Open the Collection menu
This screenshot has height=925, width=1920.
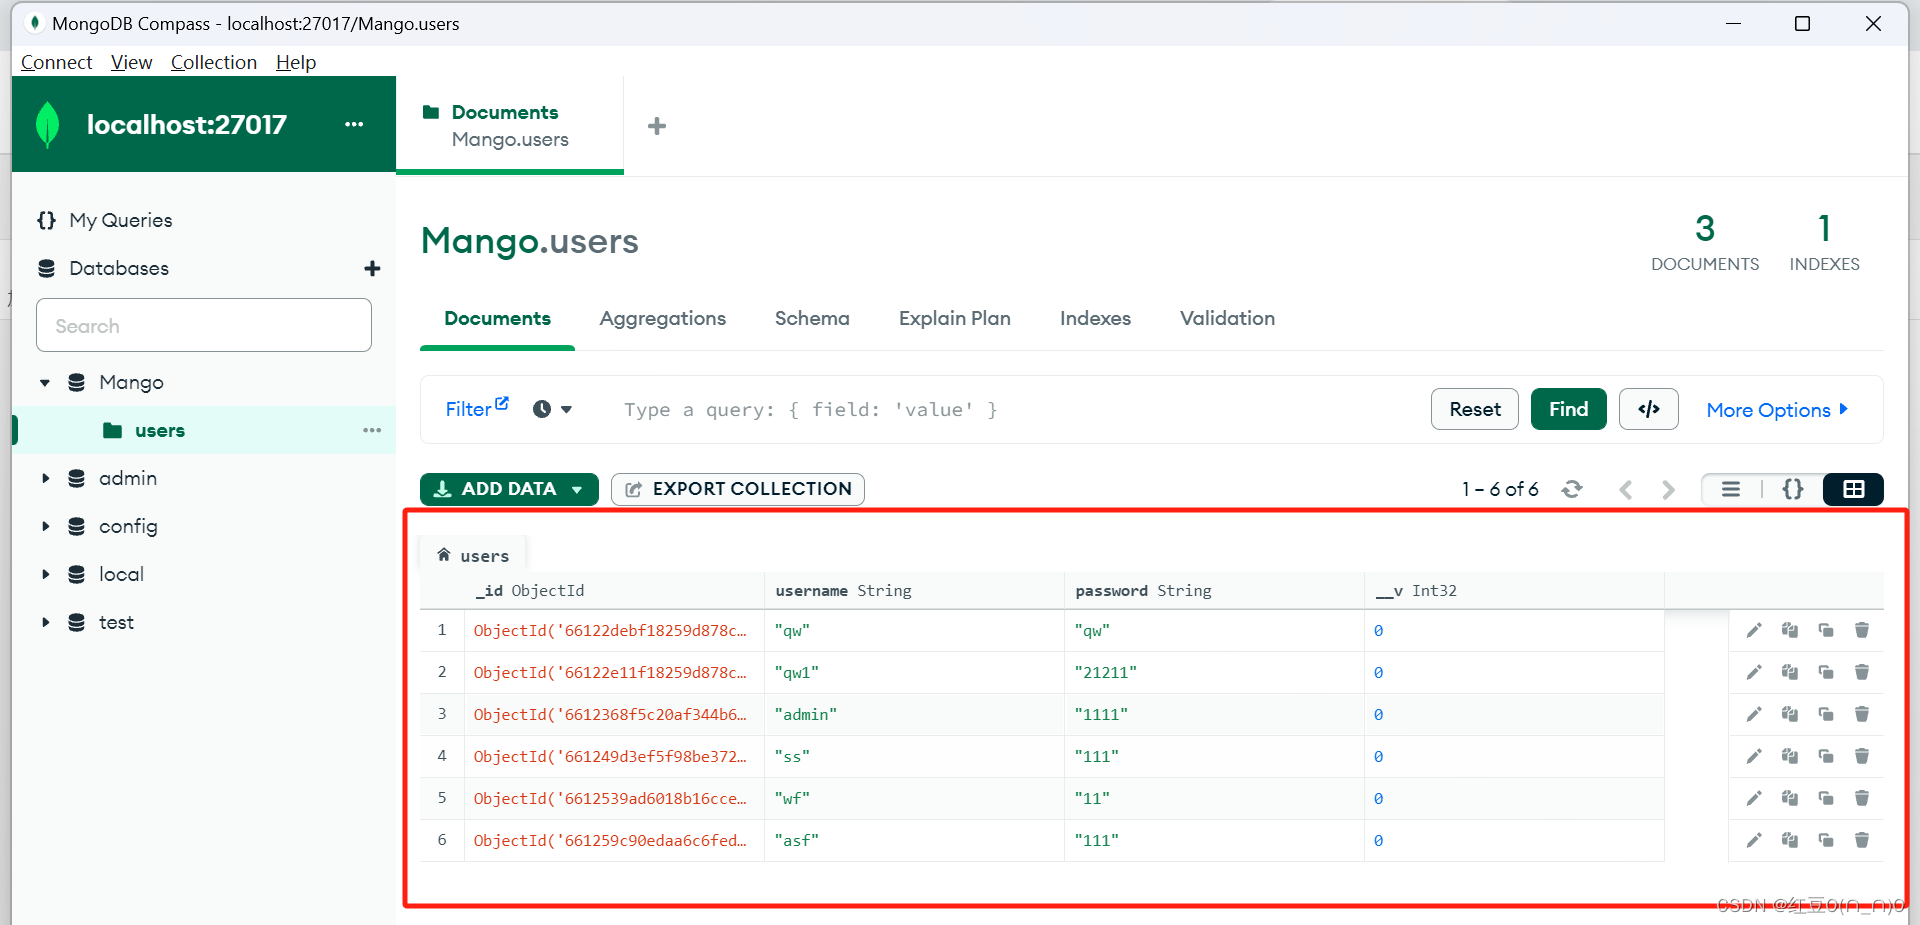click(214, 62)
